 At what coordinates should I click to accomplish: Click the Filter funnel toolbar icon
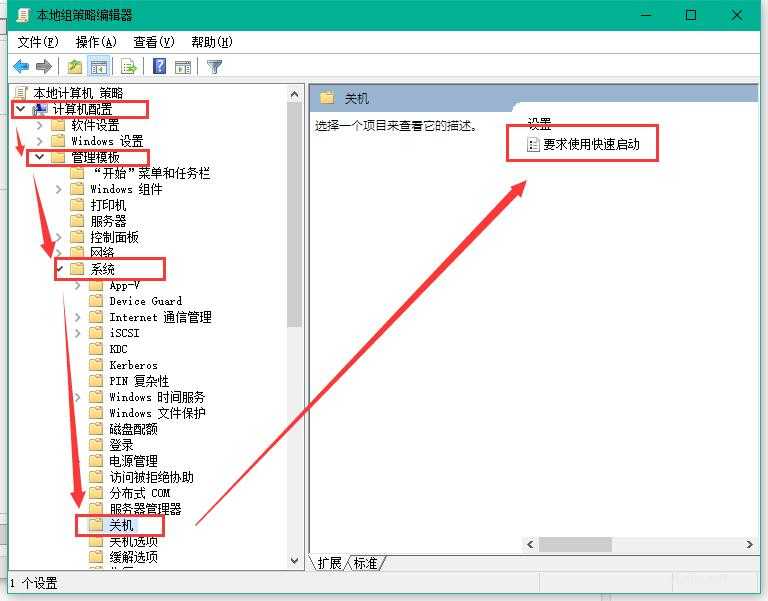(215, 66)
